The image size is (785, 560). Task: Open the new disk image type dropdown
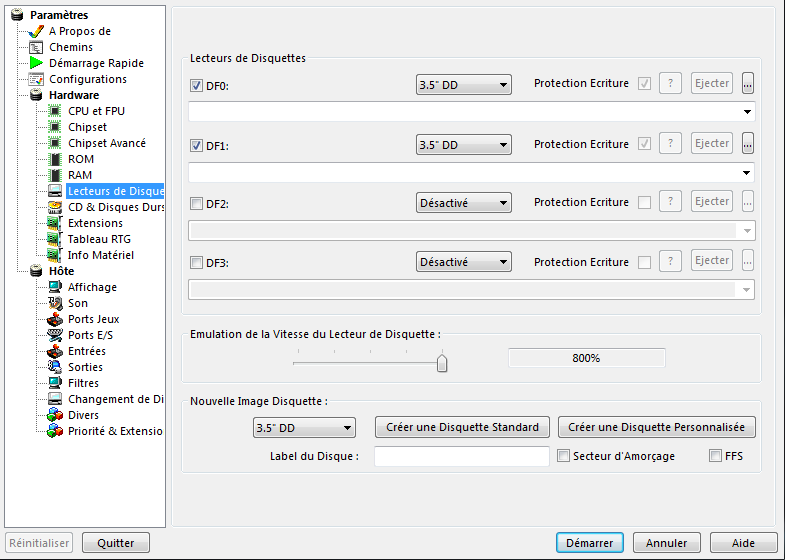[x=304, y=428]
